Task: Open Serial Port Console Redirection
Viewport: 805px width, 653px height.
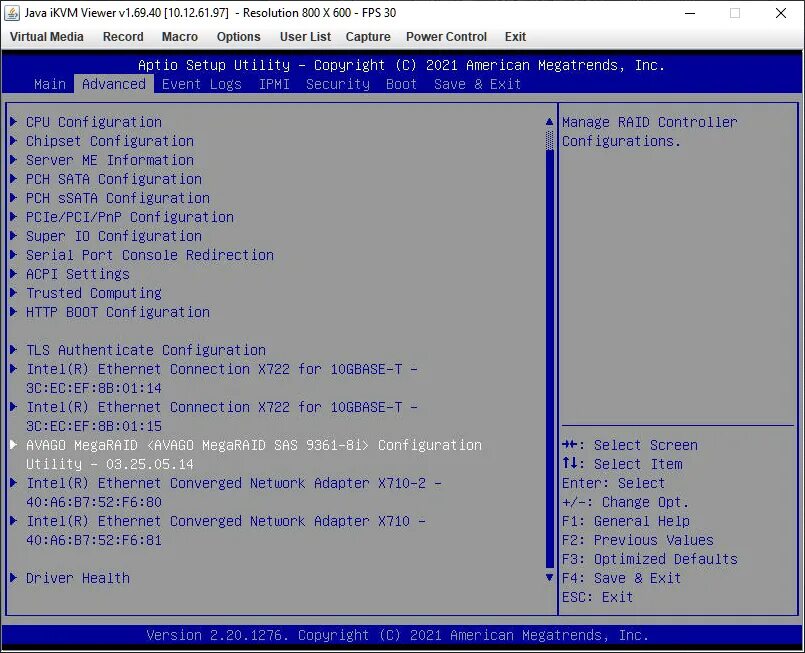Action: coord(150,255)
